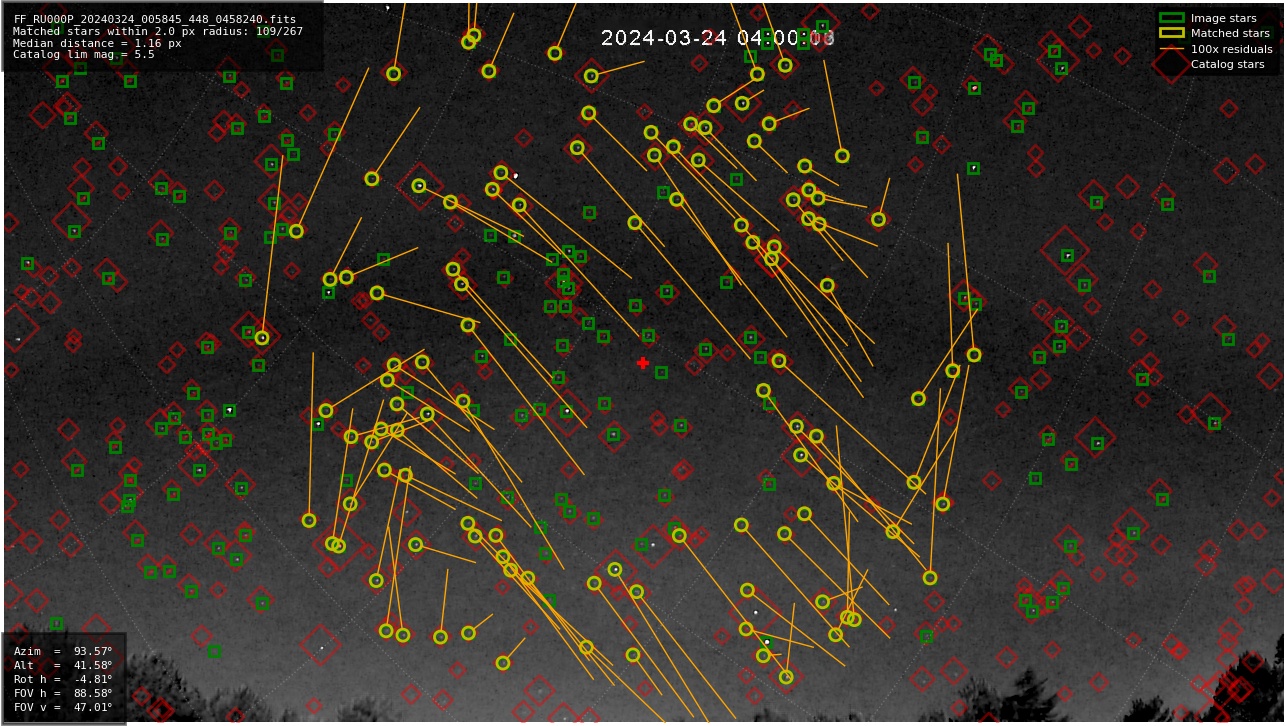The width and height of the screenshot is (1286, 726).
Task: Click the 'Matched stars' legend label
Action: (1230, 33)
